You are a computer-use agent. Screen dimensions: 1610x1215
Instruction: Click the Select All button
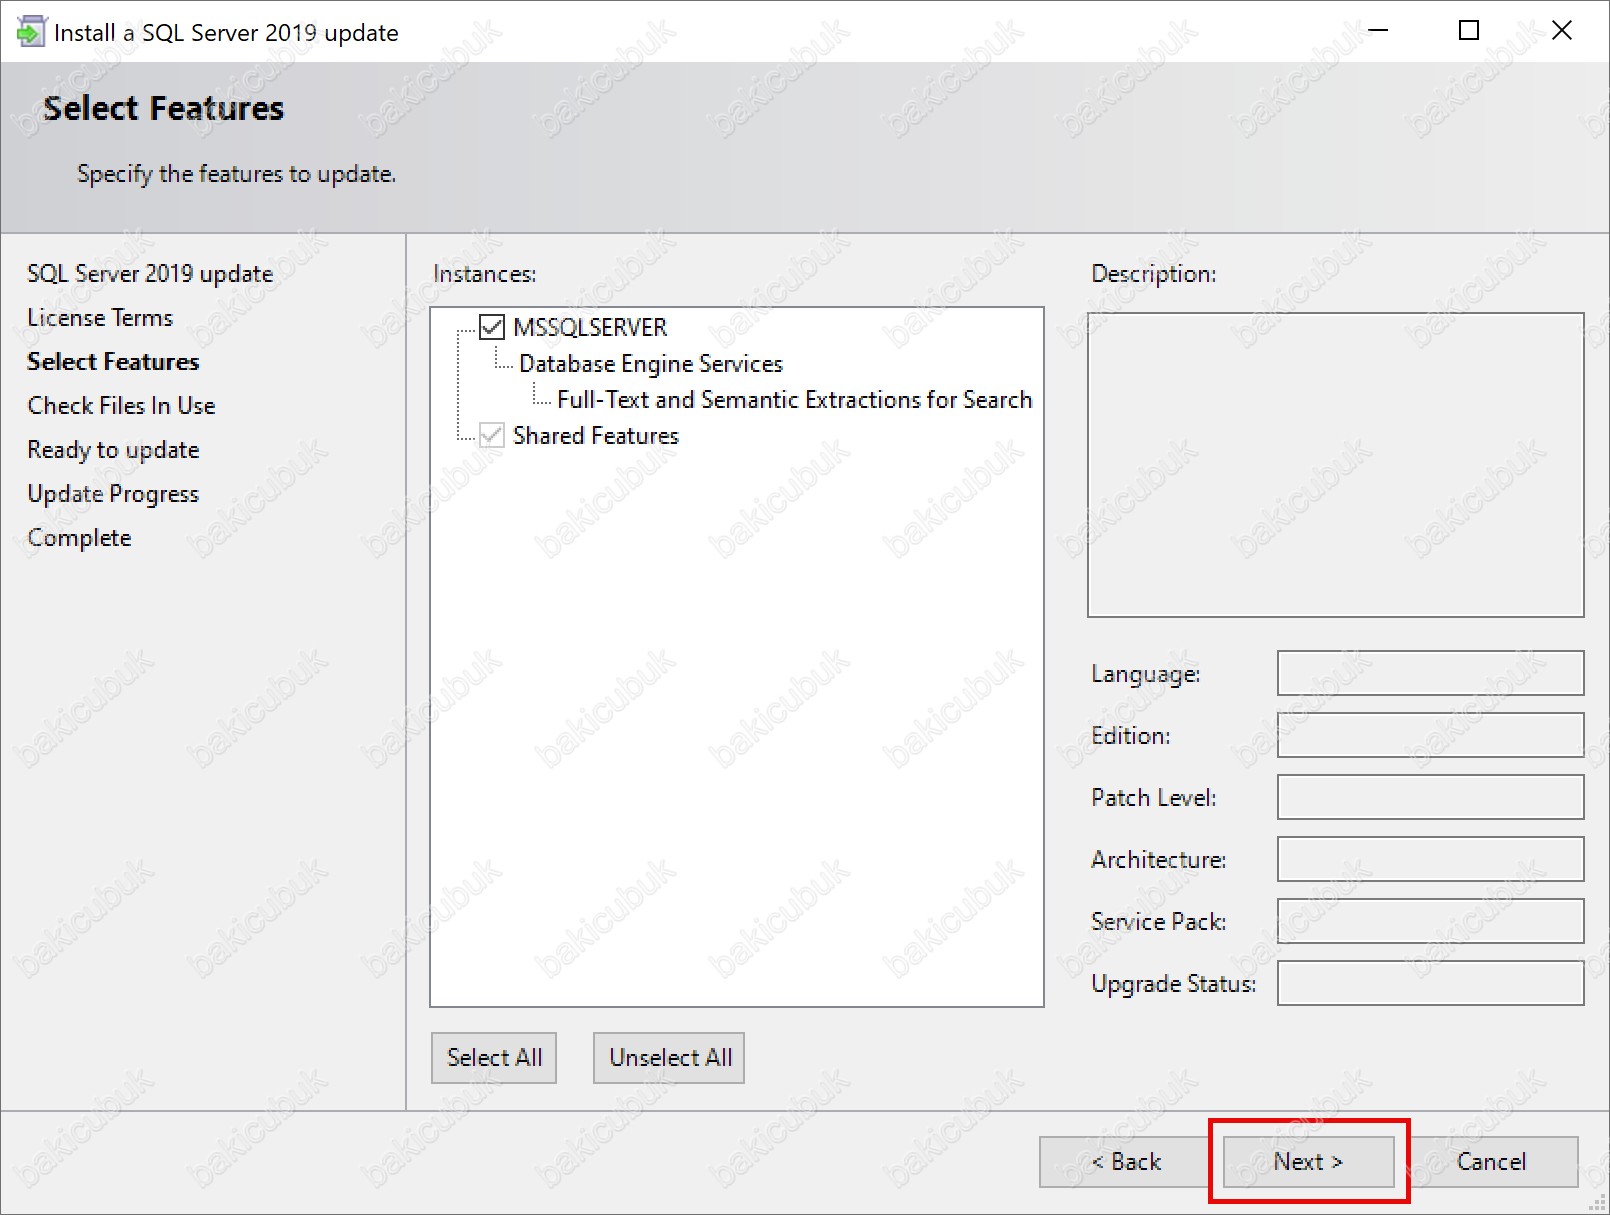[494, 1058]
